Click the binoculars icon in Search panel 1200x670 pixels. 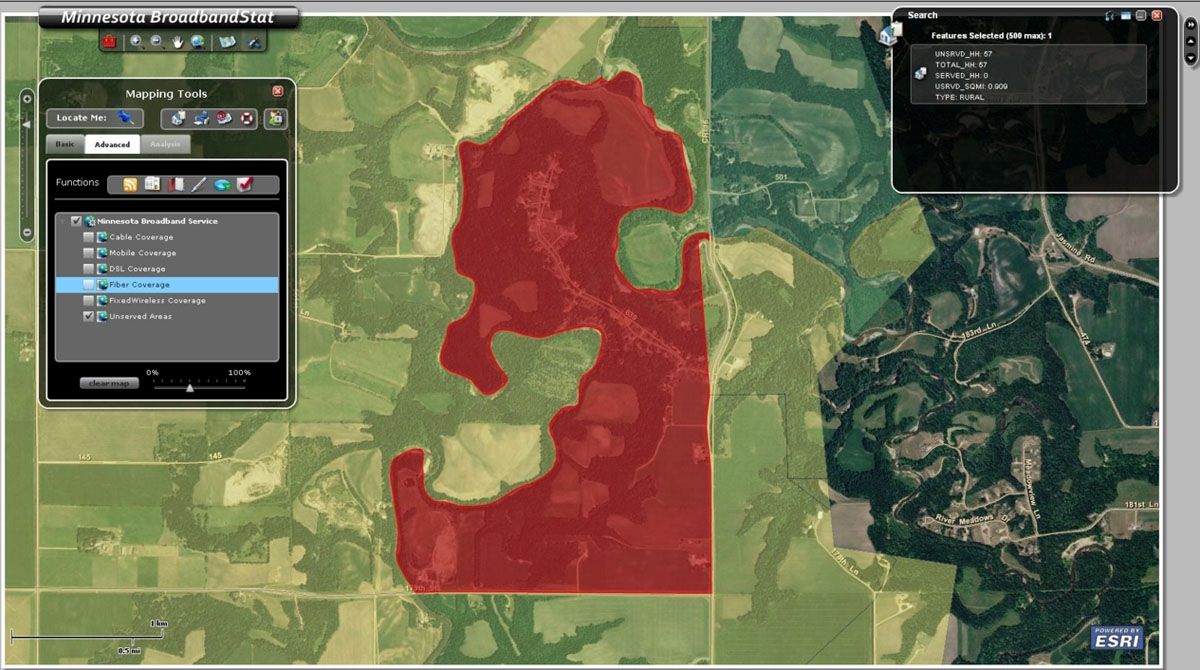[1109, 16]
